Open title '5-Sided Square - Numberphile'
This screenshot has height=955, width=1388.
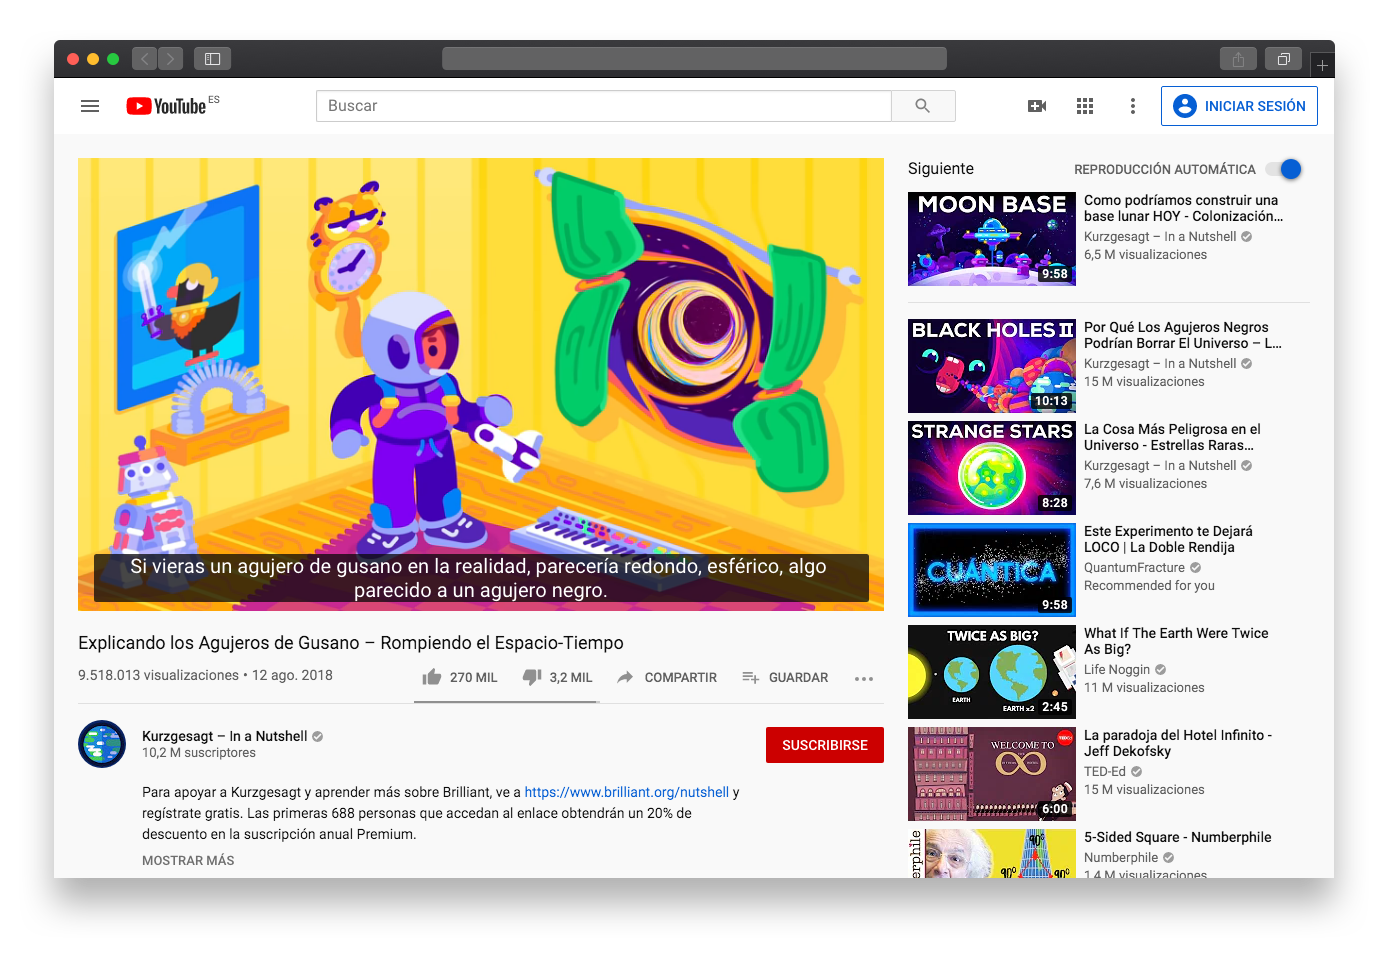(x=1178, y=837)
